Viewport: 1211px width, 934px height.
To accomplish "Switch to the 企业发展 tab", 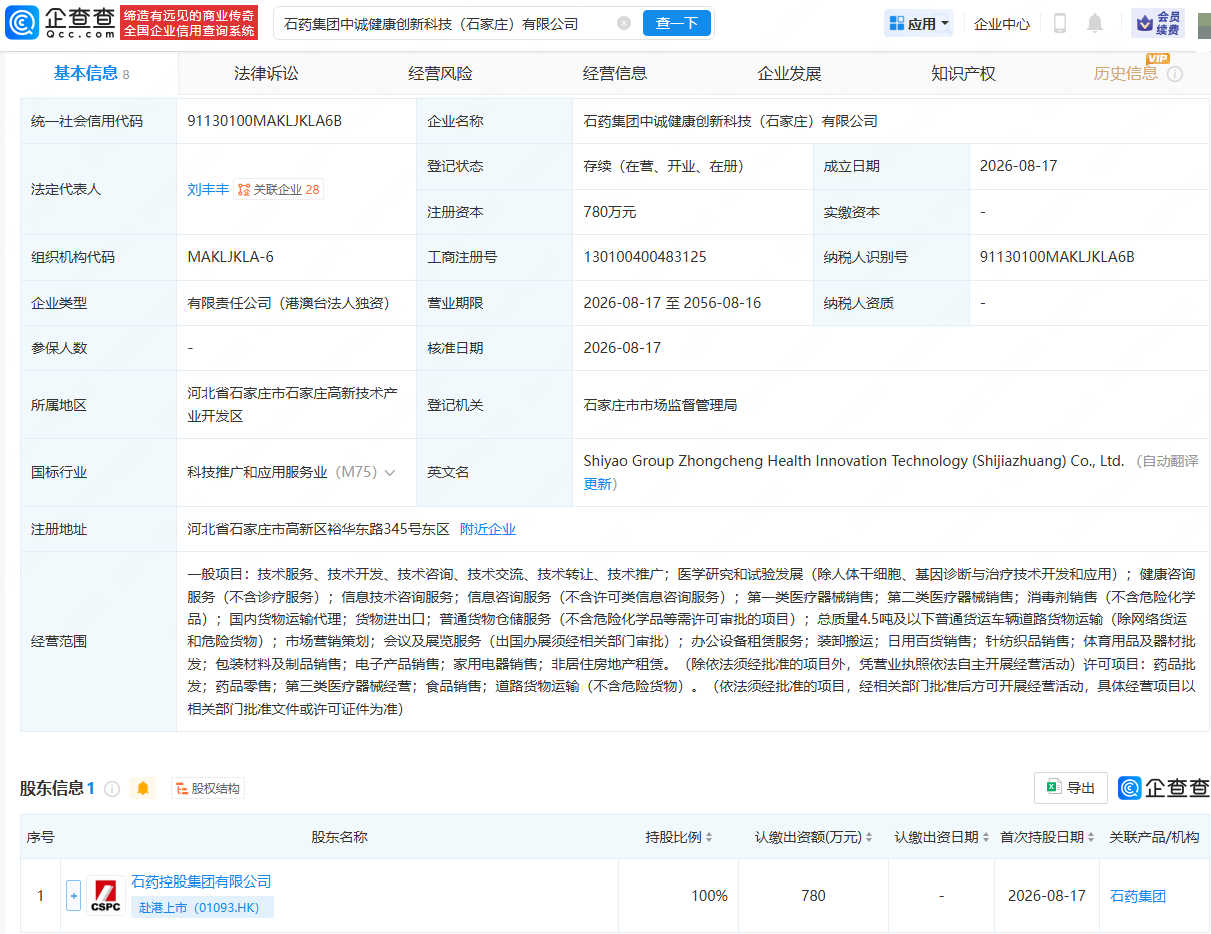I will (x=789, y=73).
